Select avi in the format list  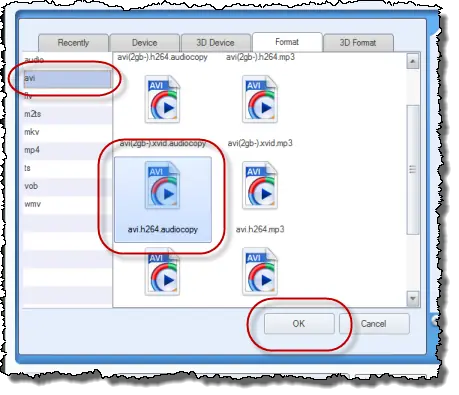pos(67,79)
